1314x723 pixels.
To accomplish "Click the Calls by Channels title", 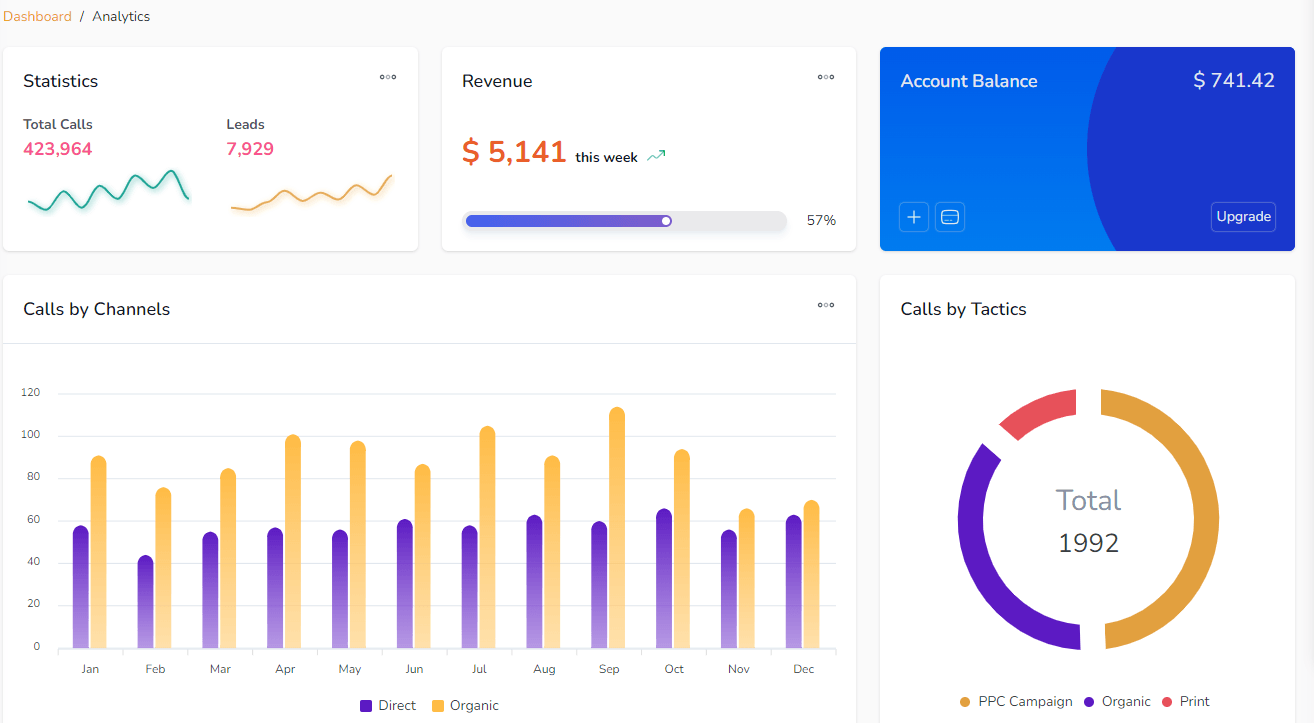I will (x=97, y=309).
